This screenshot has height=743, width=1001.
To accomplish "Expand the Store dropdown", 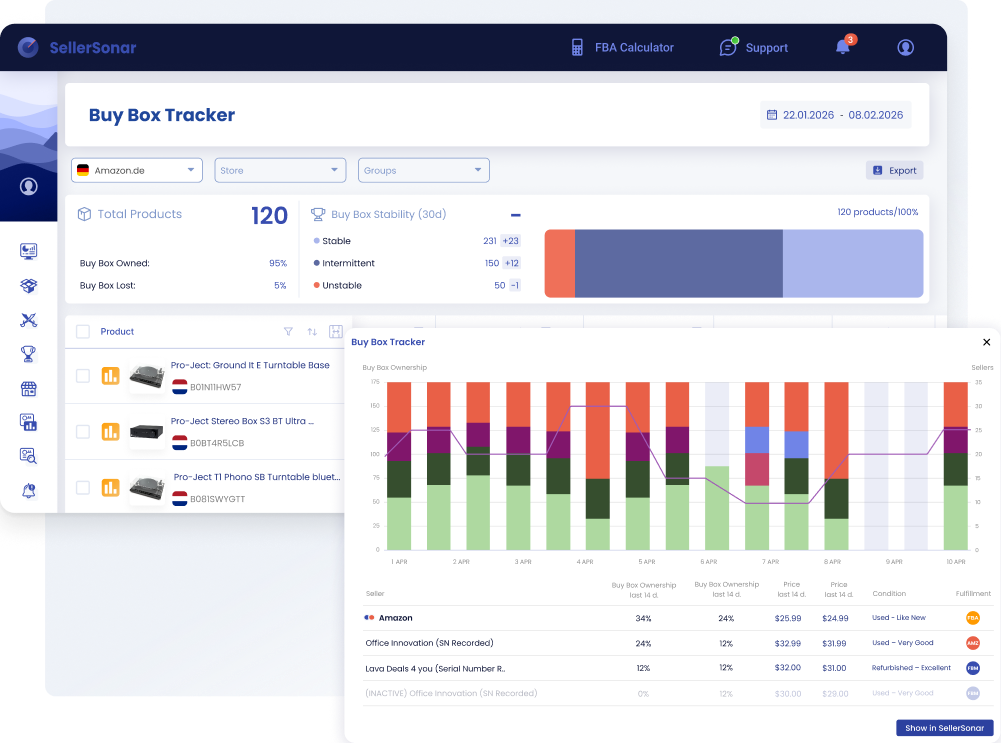I will [x=280, y=170].
